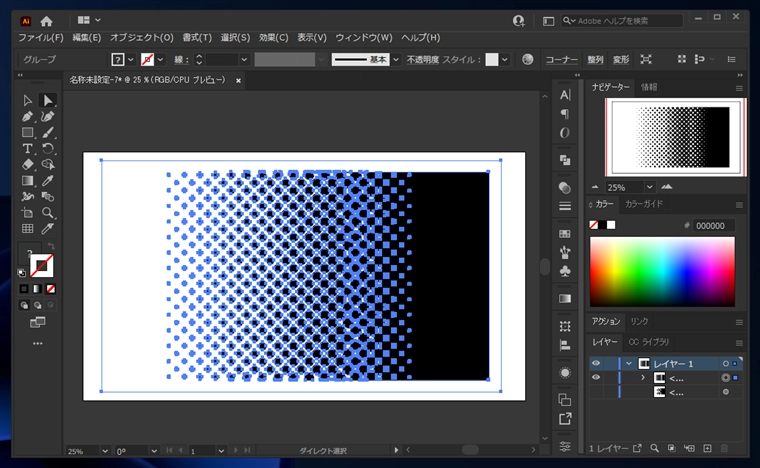Open the オブジェクト(O) menu

pos(142,37)
